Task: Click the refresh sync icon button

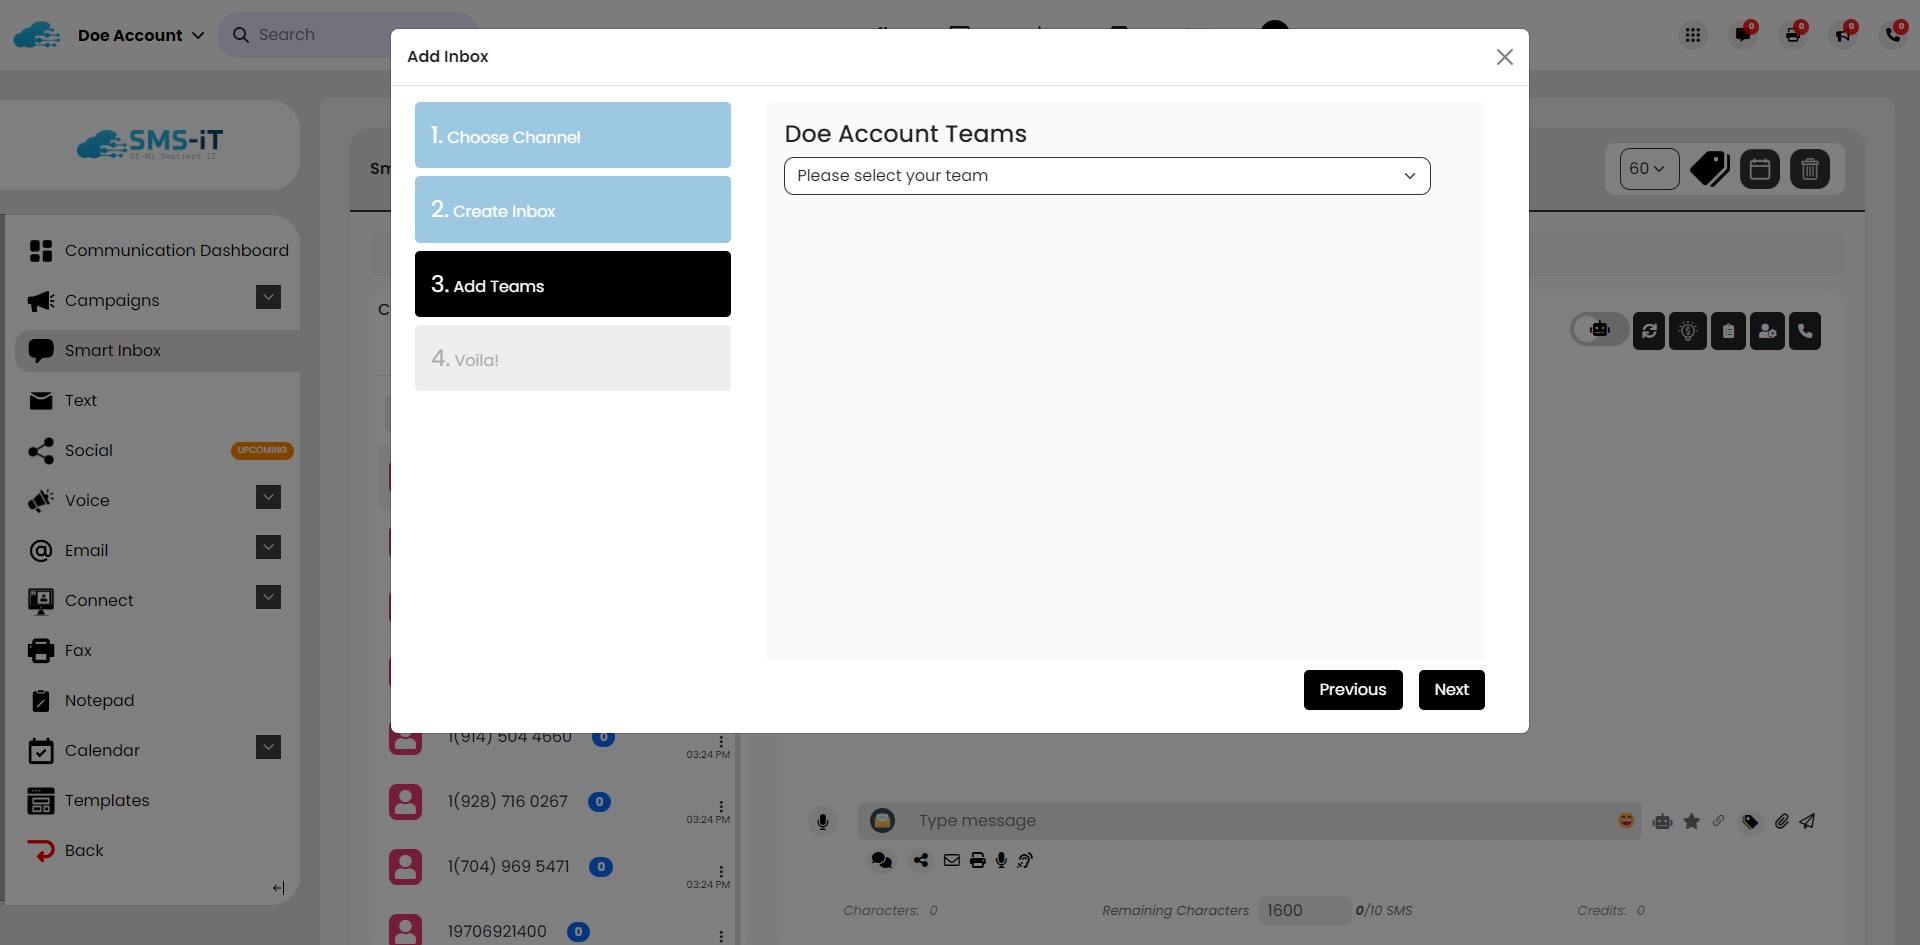Action: point(1649,331)
